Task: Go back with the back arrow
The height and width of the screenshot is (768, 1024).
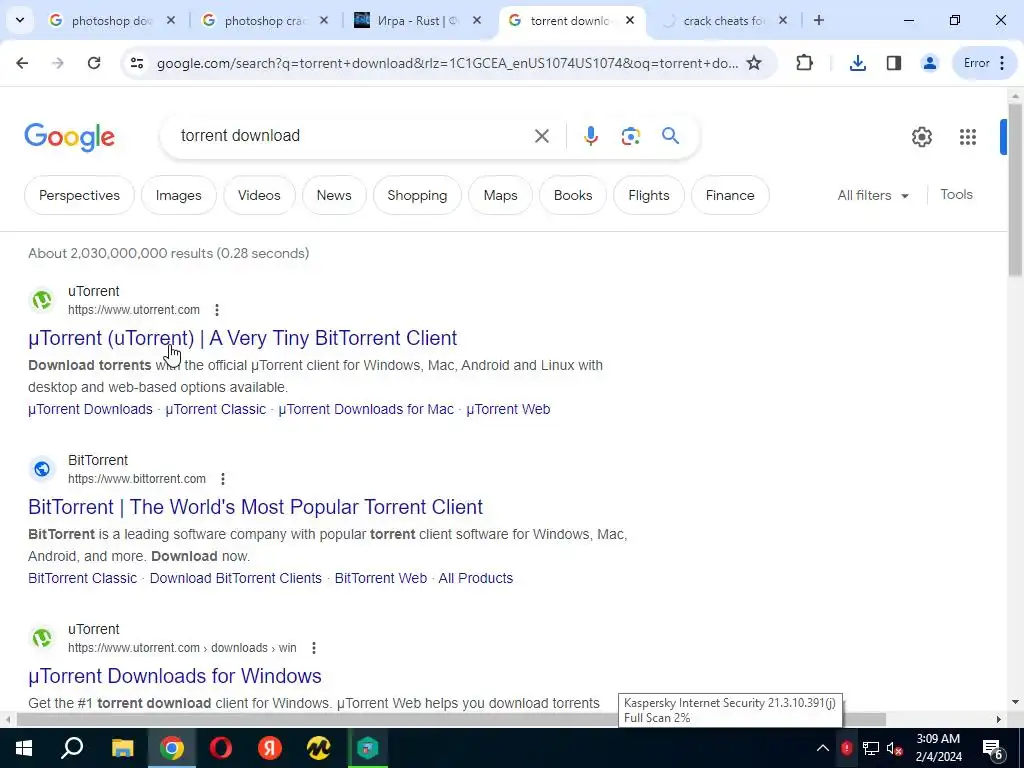Action: (x=22, y=63)
